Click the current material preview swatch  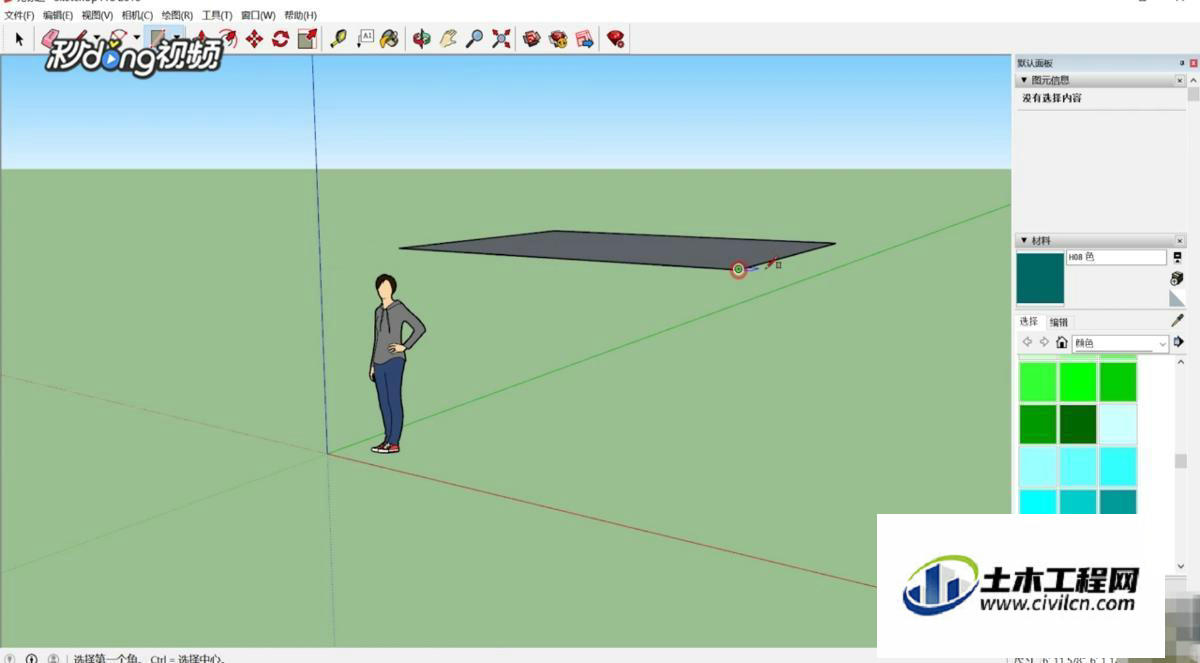[x=1040, y=278]
